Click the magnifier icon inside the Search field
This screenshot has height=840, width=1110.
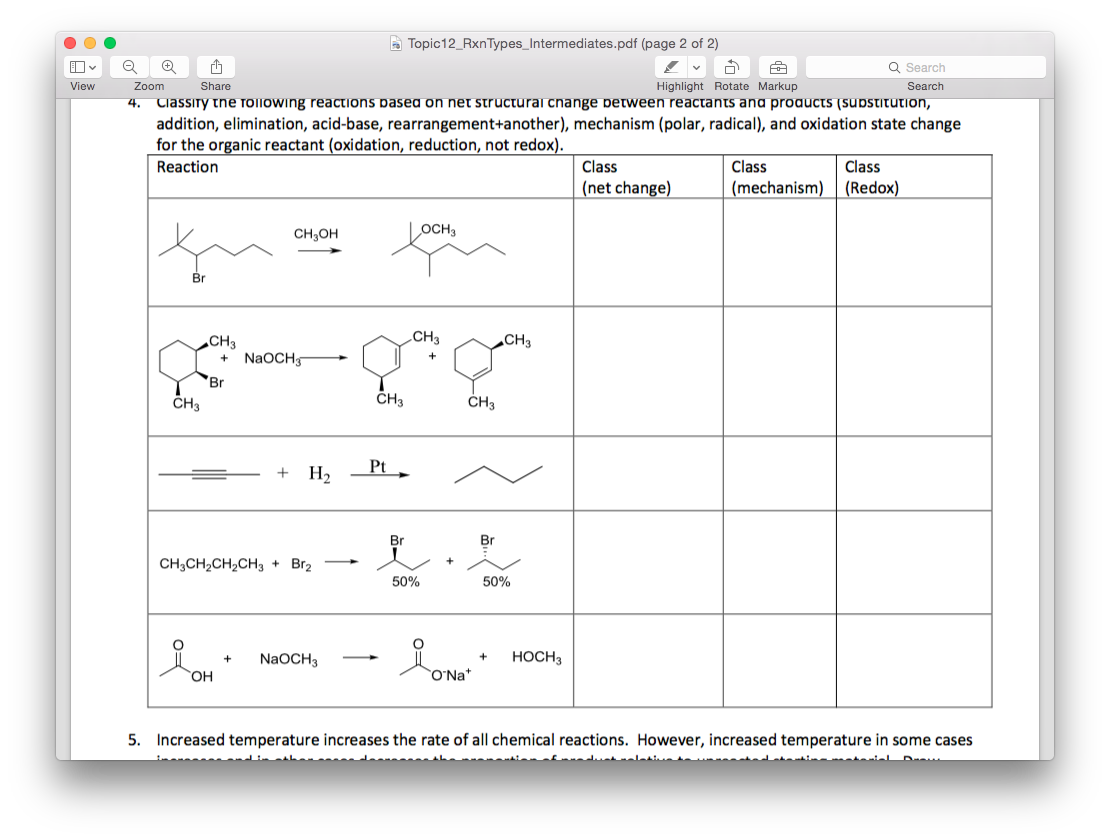point(894,67)
